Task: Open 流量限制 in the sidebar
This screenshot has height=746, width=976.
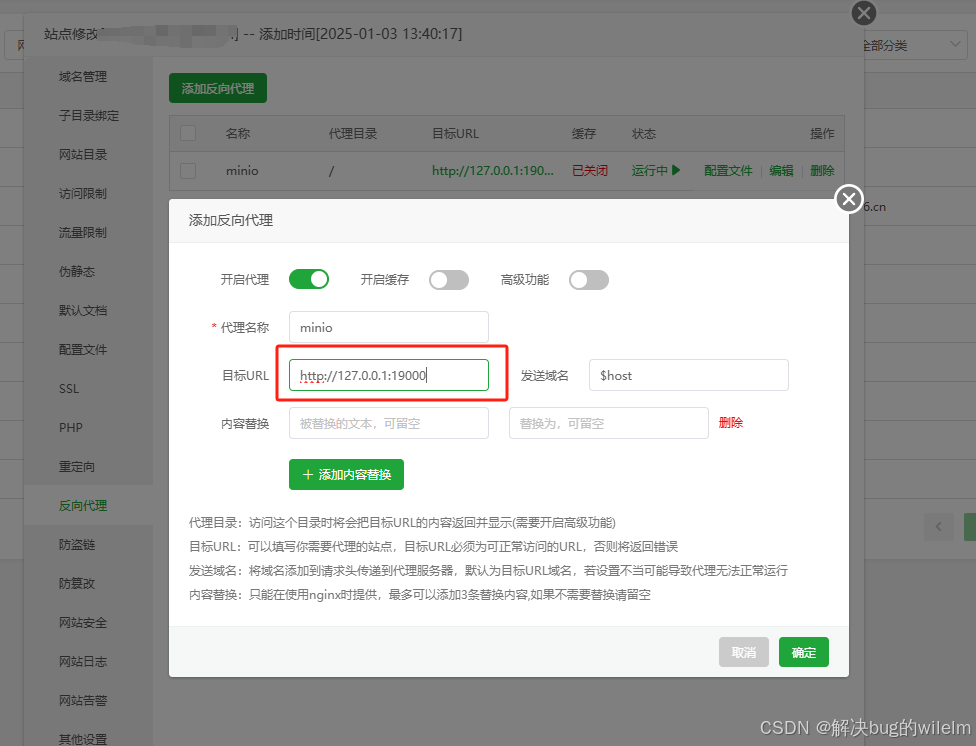Action: pyautogui.click(x=83, y=232)
